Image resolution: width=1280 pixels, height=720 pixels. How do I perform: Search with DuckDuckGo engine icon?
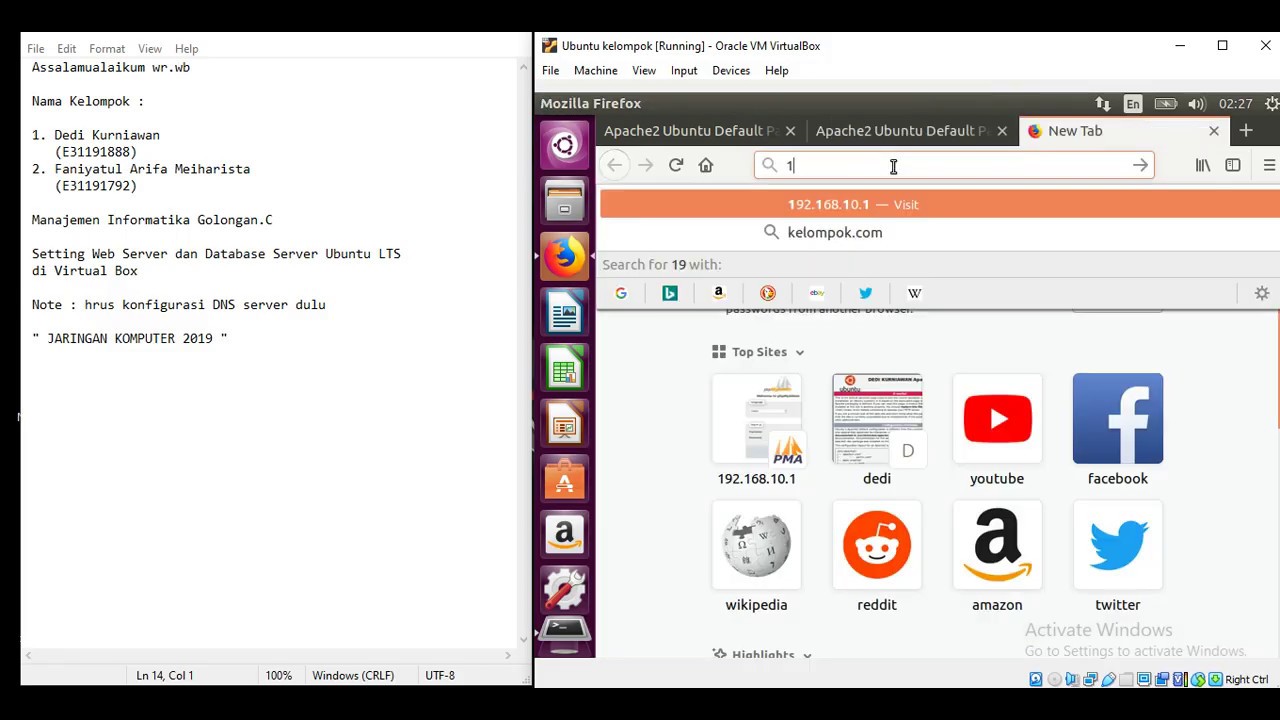768,293
